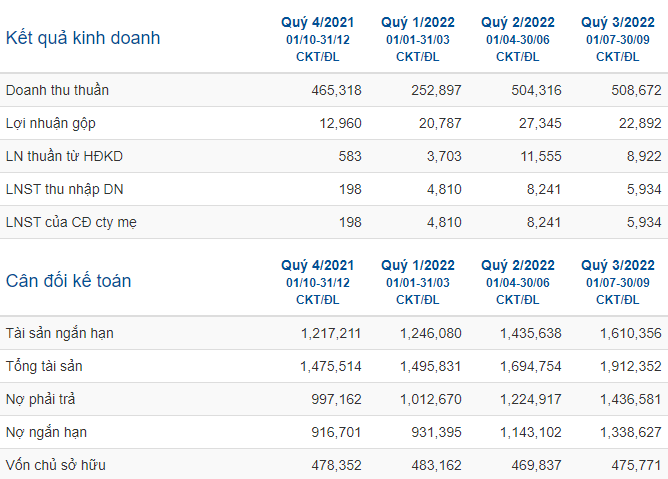Open the Cân đối kế toán section heading
The height and width of the screenshot is (479, 668).
tap(69, 281)
